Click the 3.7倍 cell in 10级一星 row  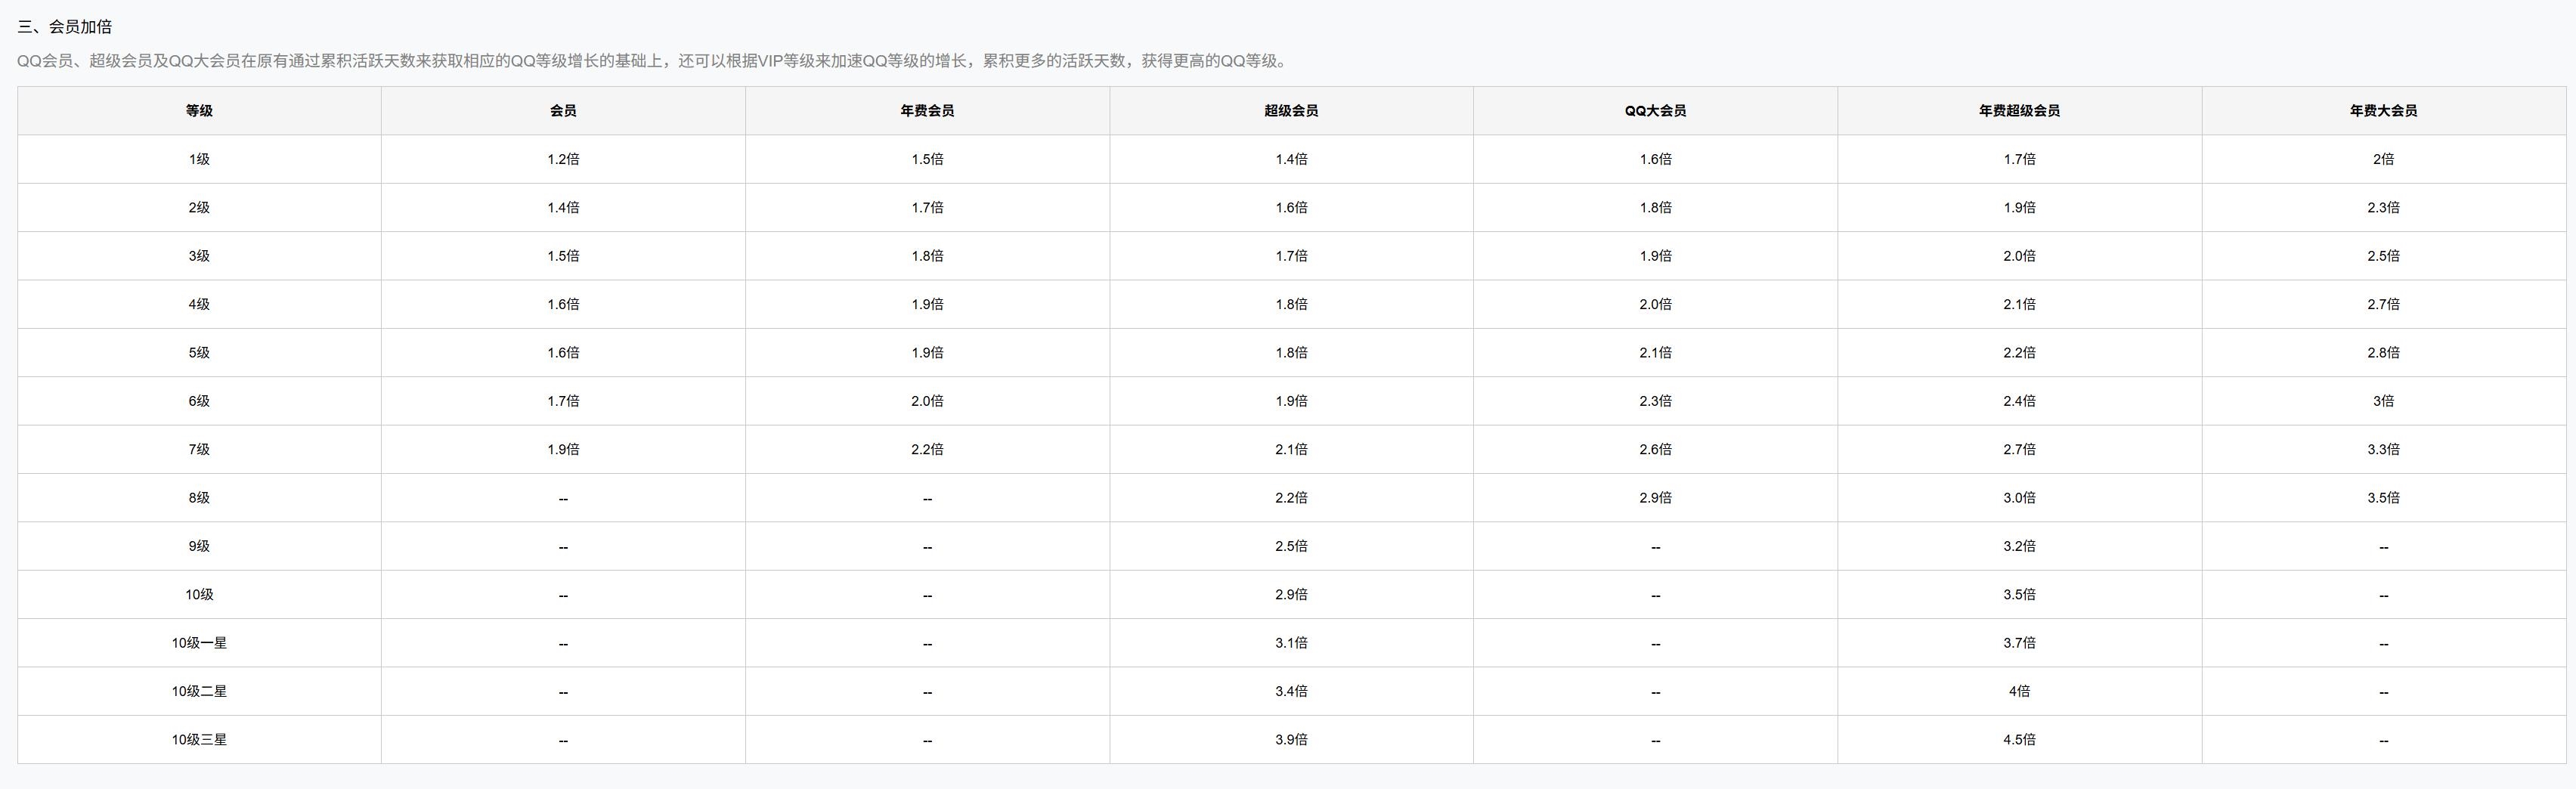(2019, 643)
